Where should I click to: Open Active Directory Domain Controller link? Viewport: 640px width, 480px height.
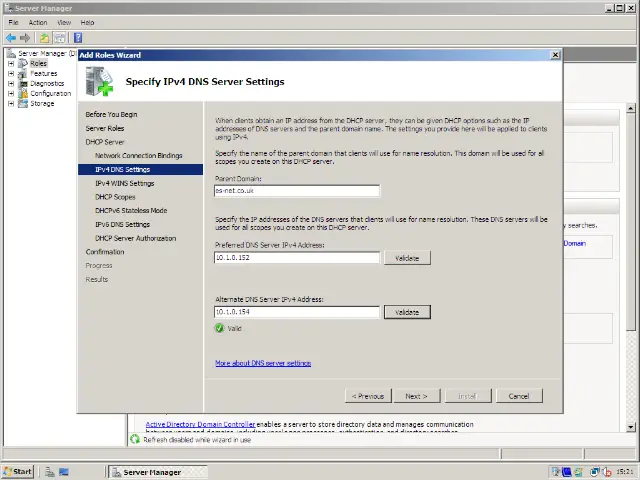click(200, 424)
